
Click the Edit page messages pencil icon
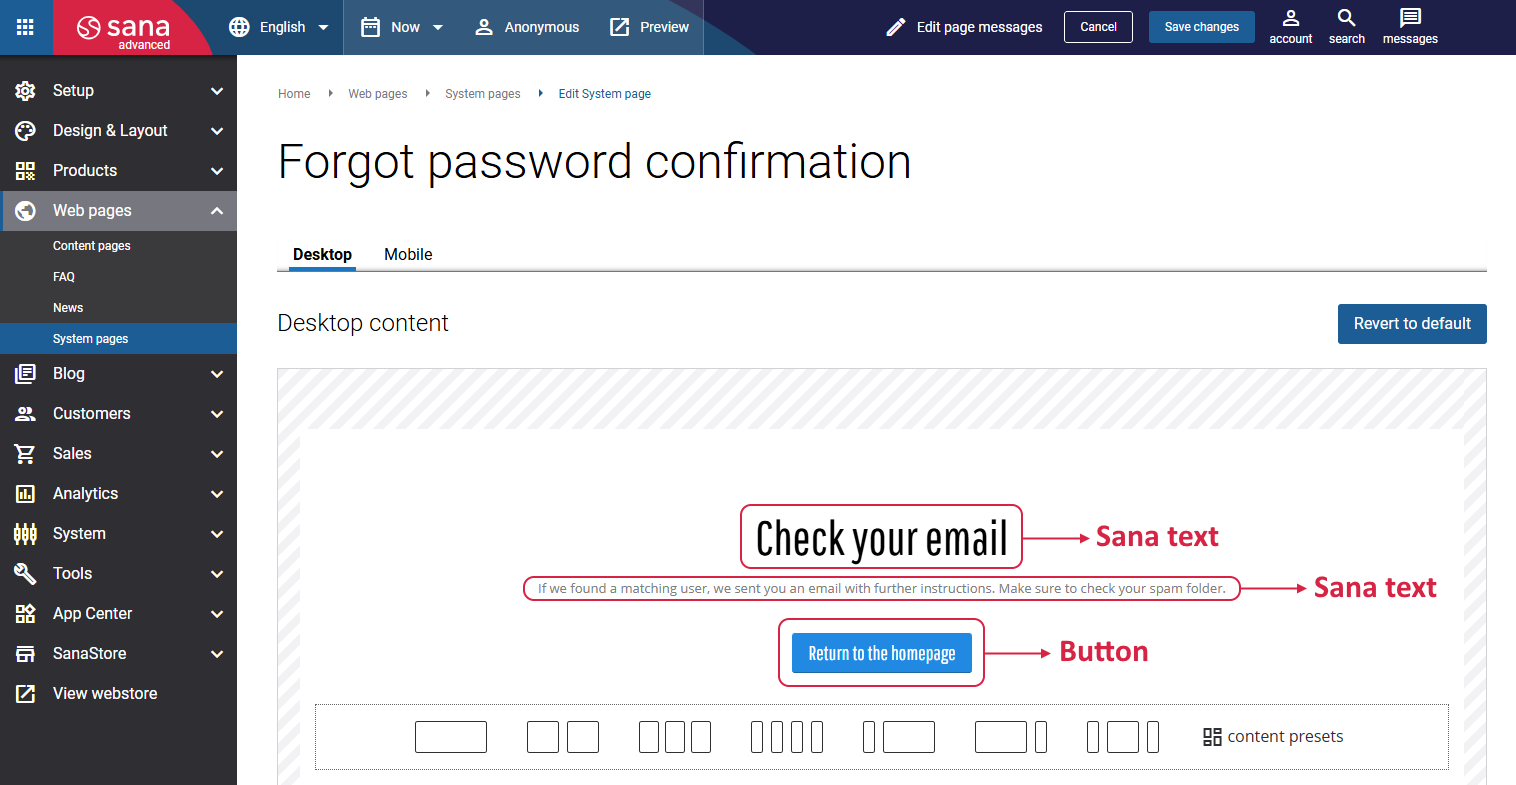[896, 27]
